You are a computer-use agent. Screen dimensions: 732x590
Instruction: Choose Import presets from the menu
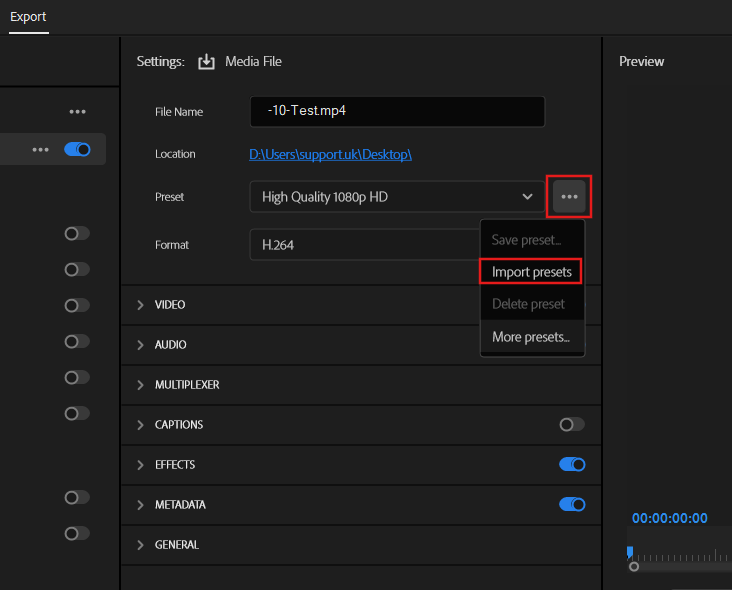[531, 271]
